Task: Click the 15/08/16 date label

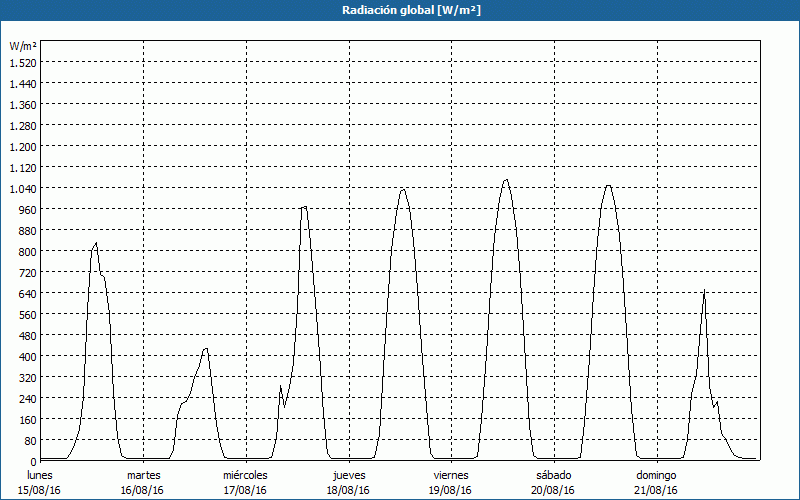Action: point(39,490)
